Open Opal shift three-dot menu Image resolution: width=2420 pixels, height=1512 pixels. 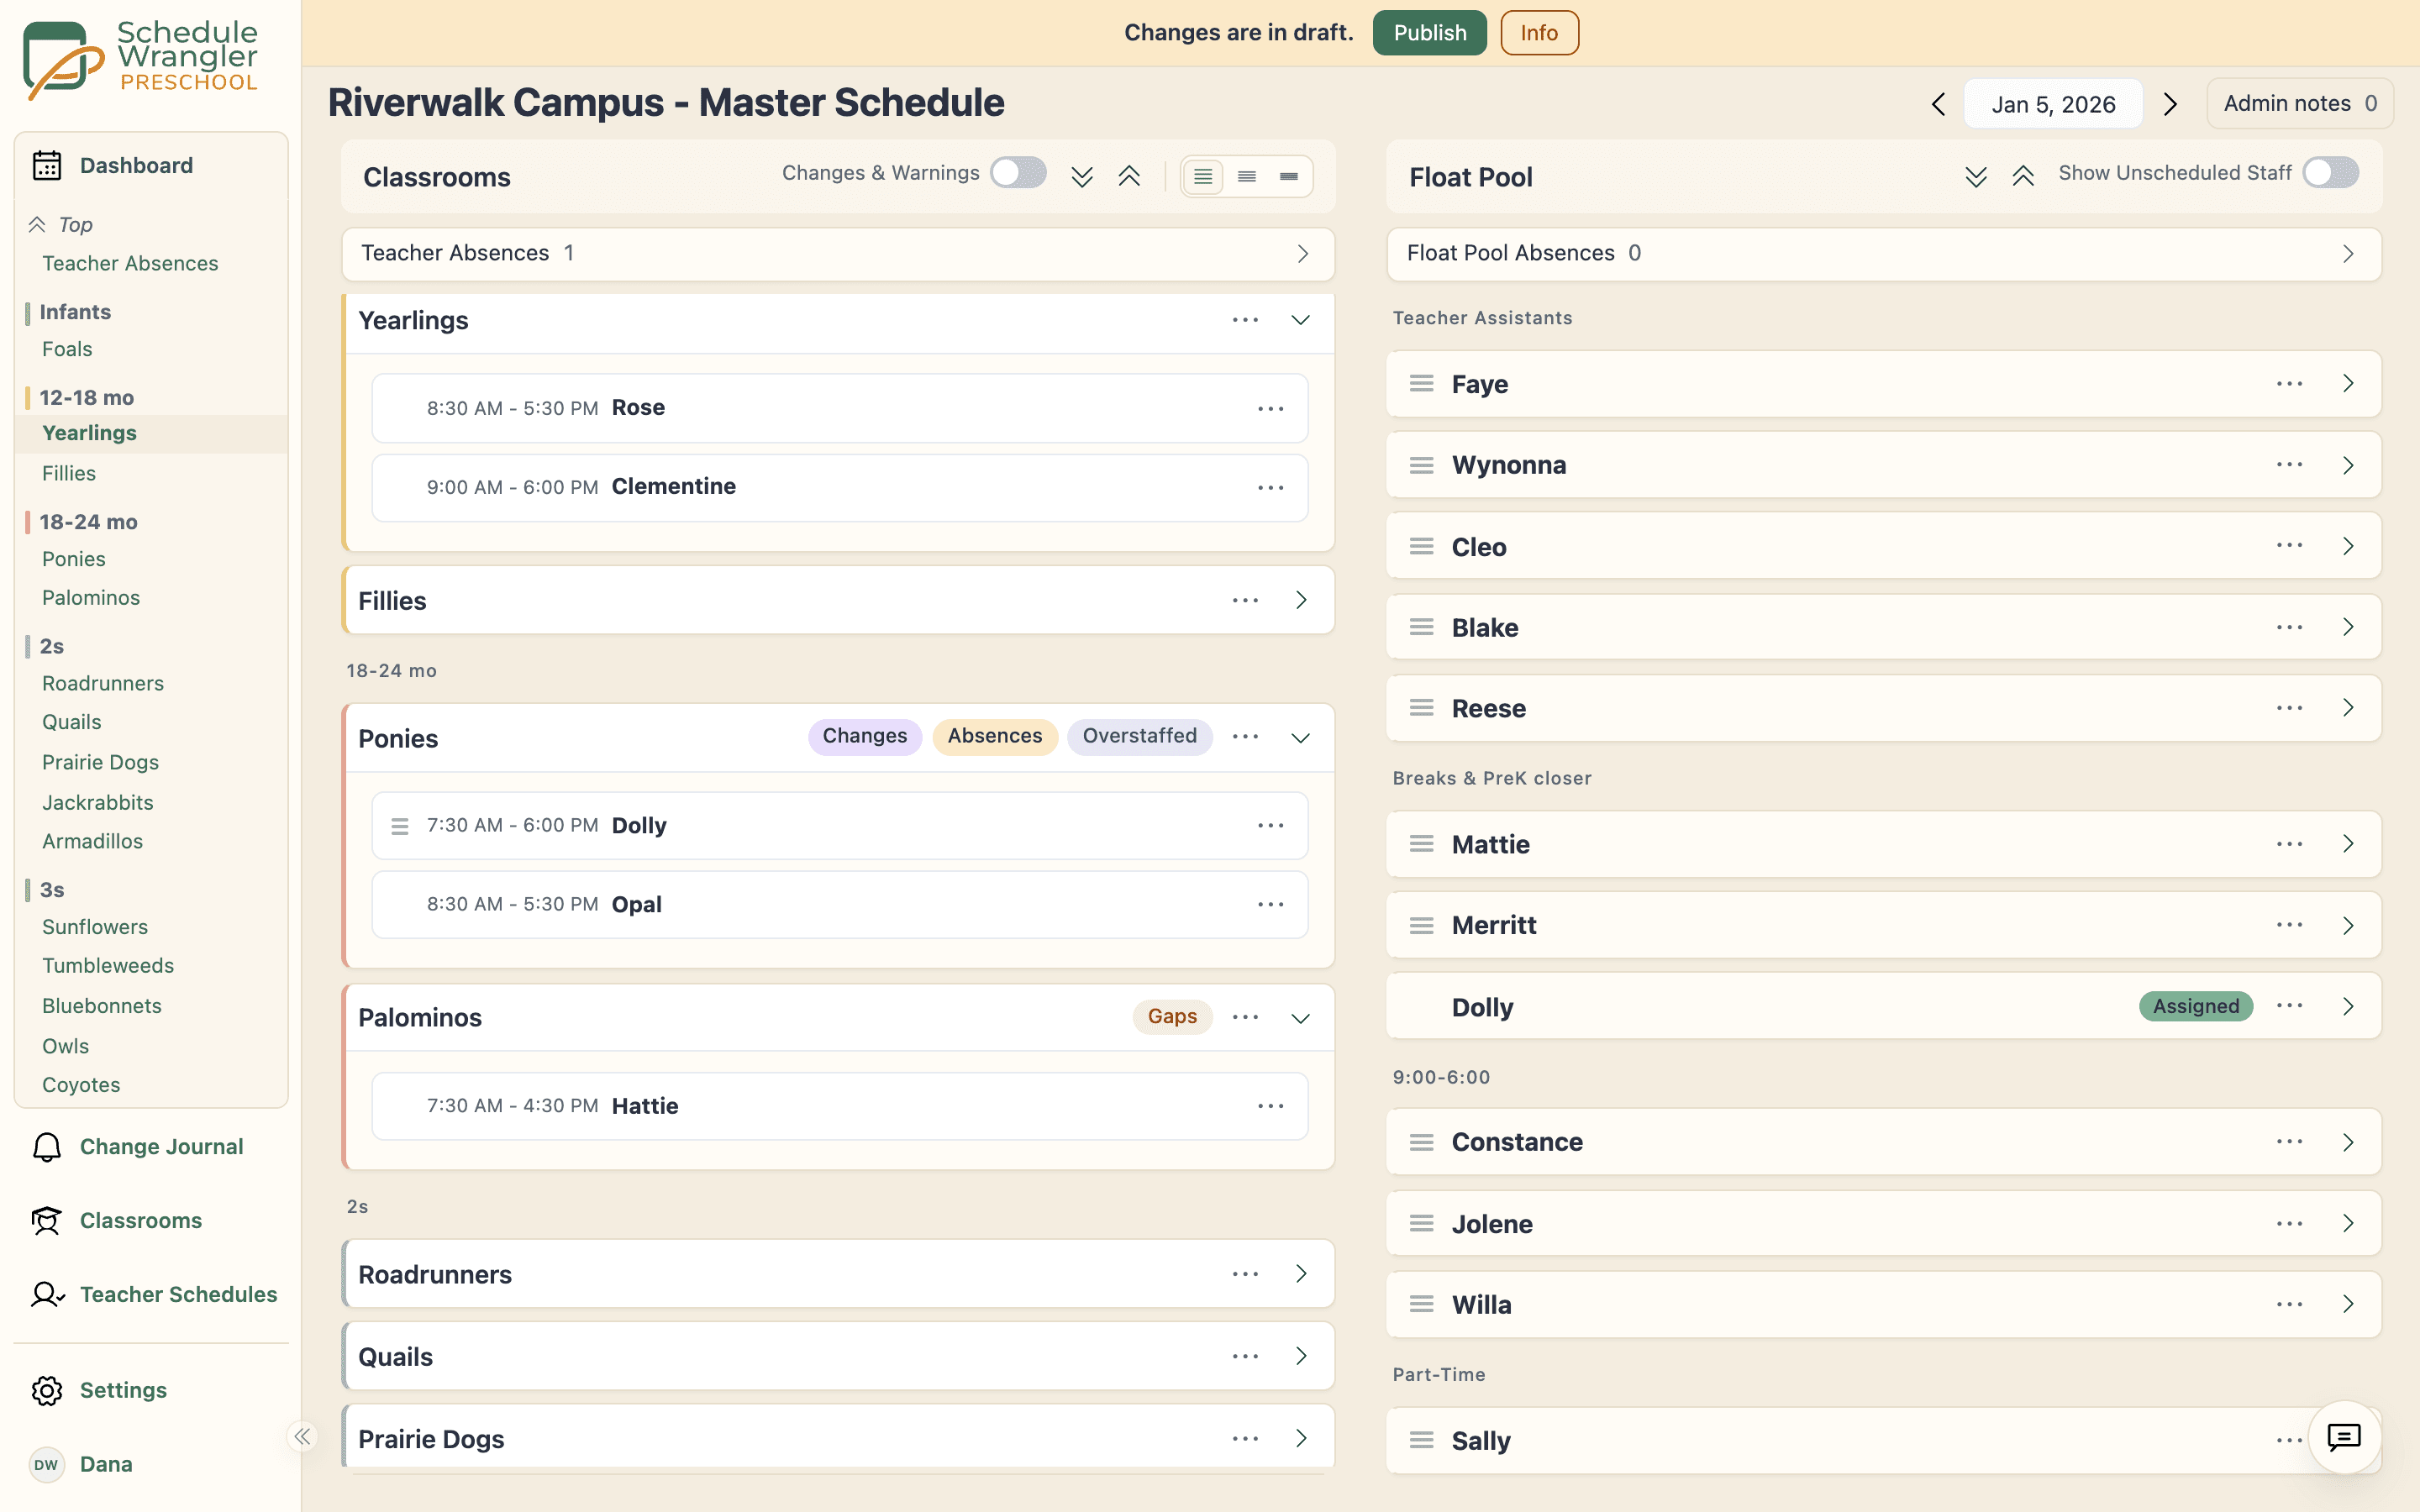pyautogui.click(x=1271, y=905)
